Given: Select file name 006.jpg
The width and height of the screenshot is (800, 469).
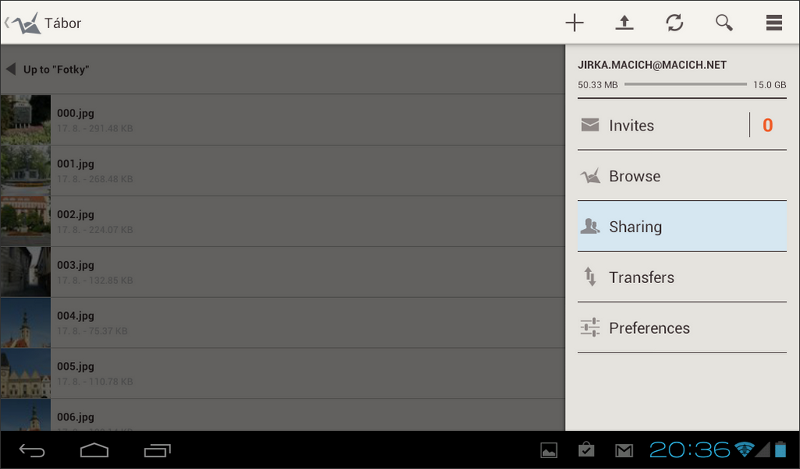Looking at the screenshot, I should pos(76,417).
